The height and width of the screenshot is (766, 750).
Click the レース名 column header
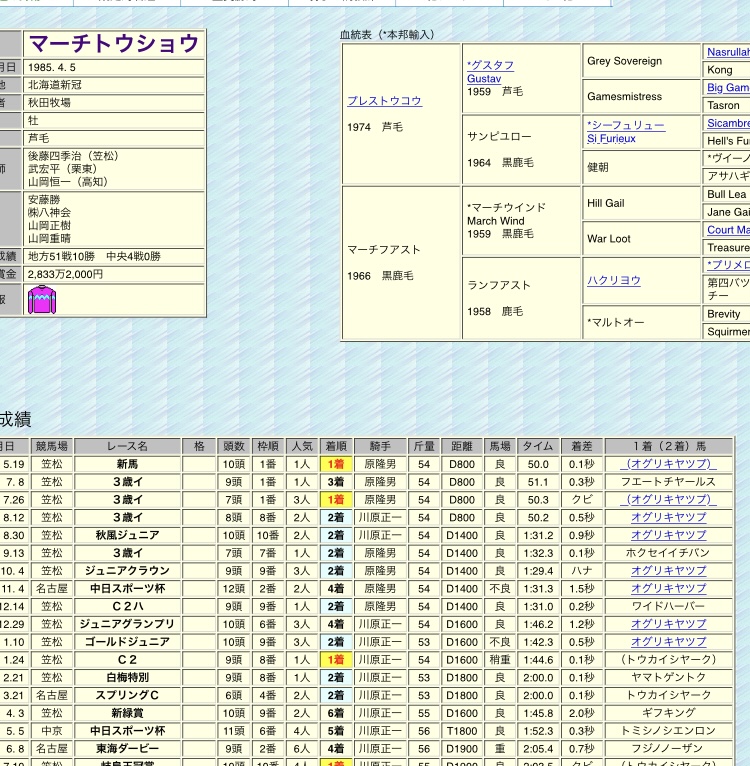pyautogui.click(x=128, y=446)
